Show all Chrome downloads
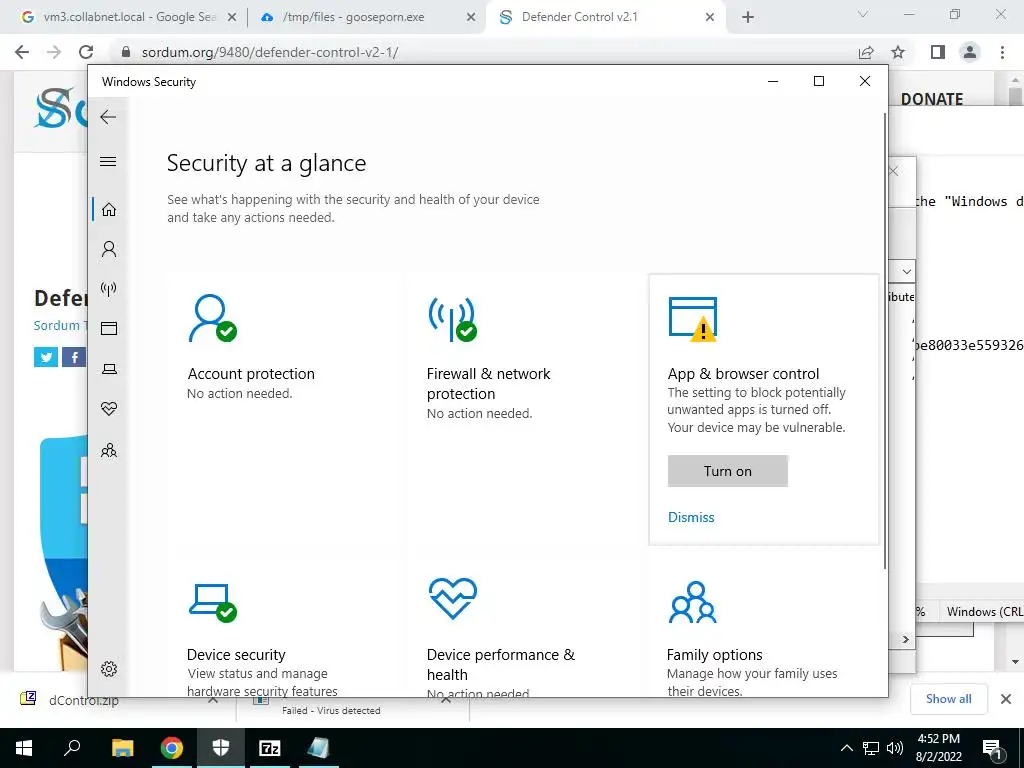Screen dimensions: 1024x768 pyautogui.click(x=948, y=699)
